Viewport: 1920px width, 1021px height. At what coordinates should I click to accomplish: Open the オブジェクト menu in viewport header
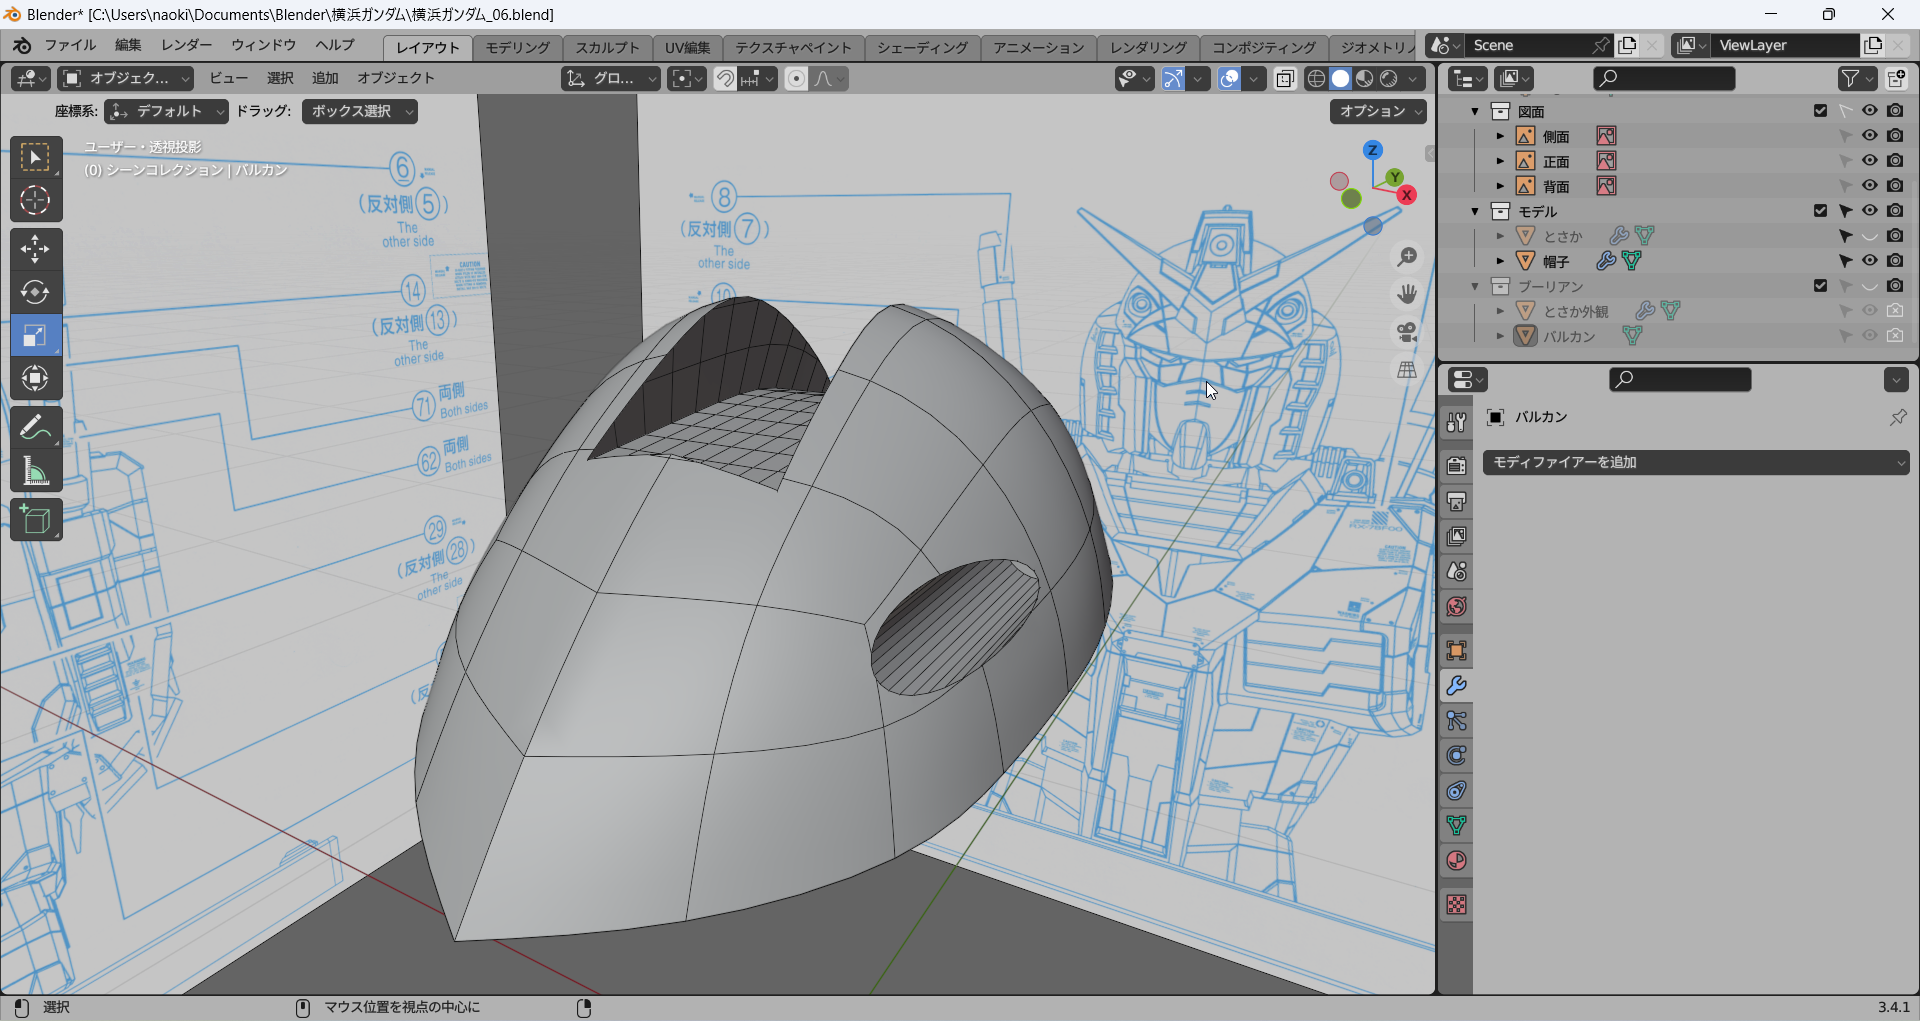pos(395,78)
